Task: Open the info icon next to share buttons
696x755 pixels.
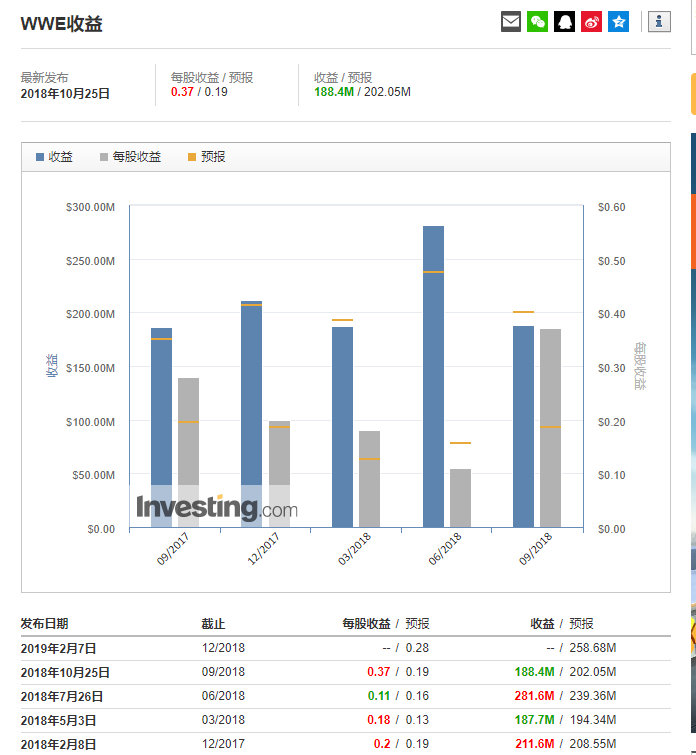Action: click(659, 22)
